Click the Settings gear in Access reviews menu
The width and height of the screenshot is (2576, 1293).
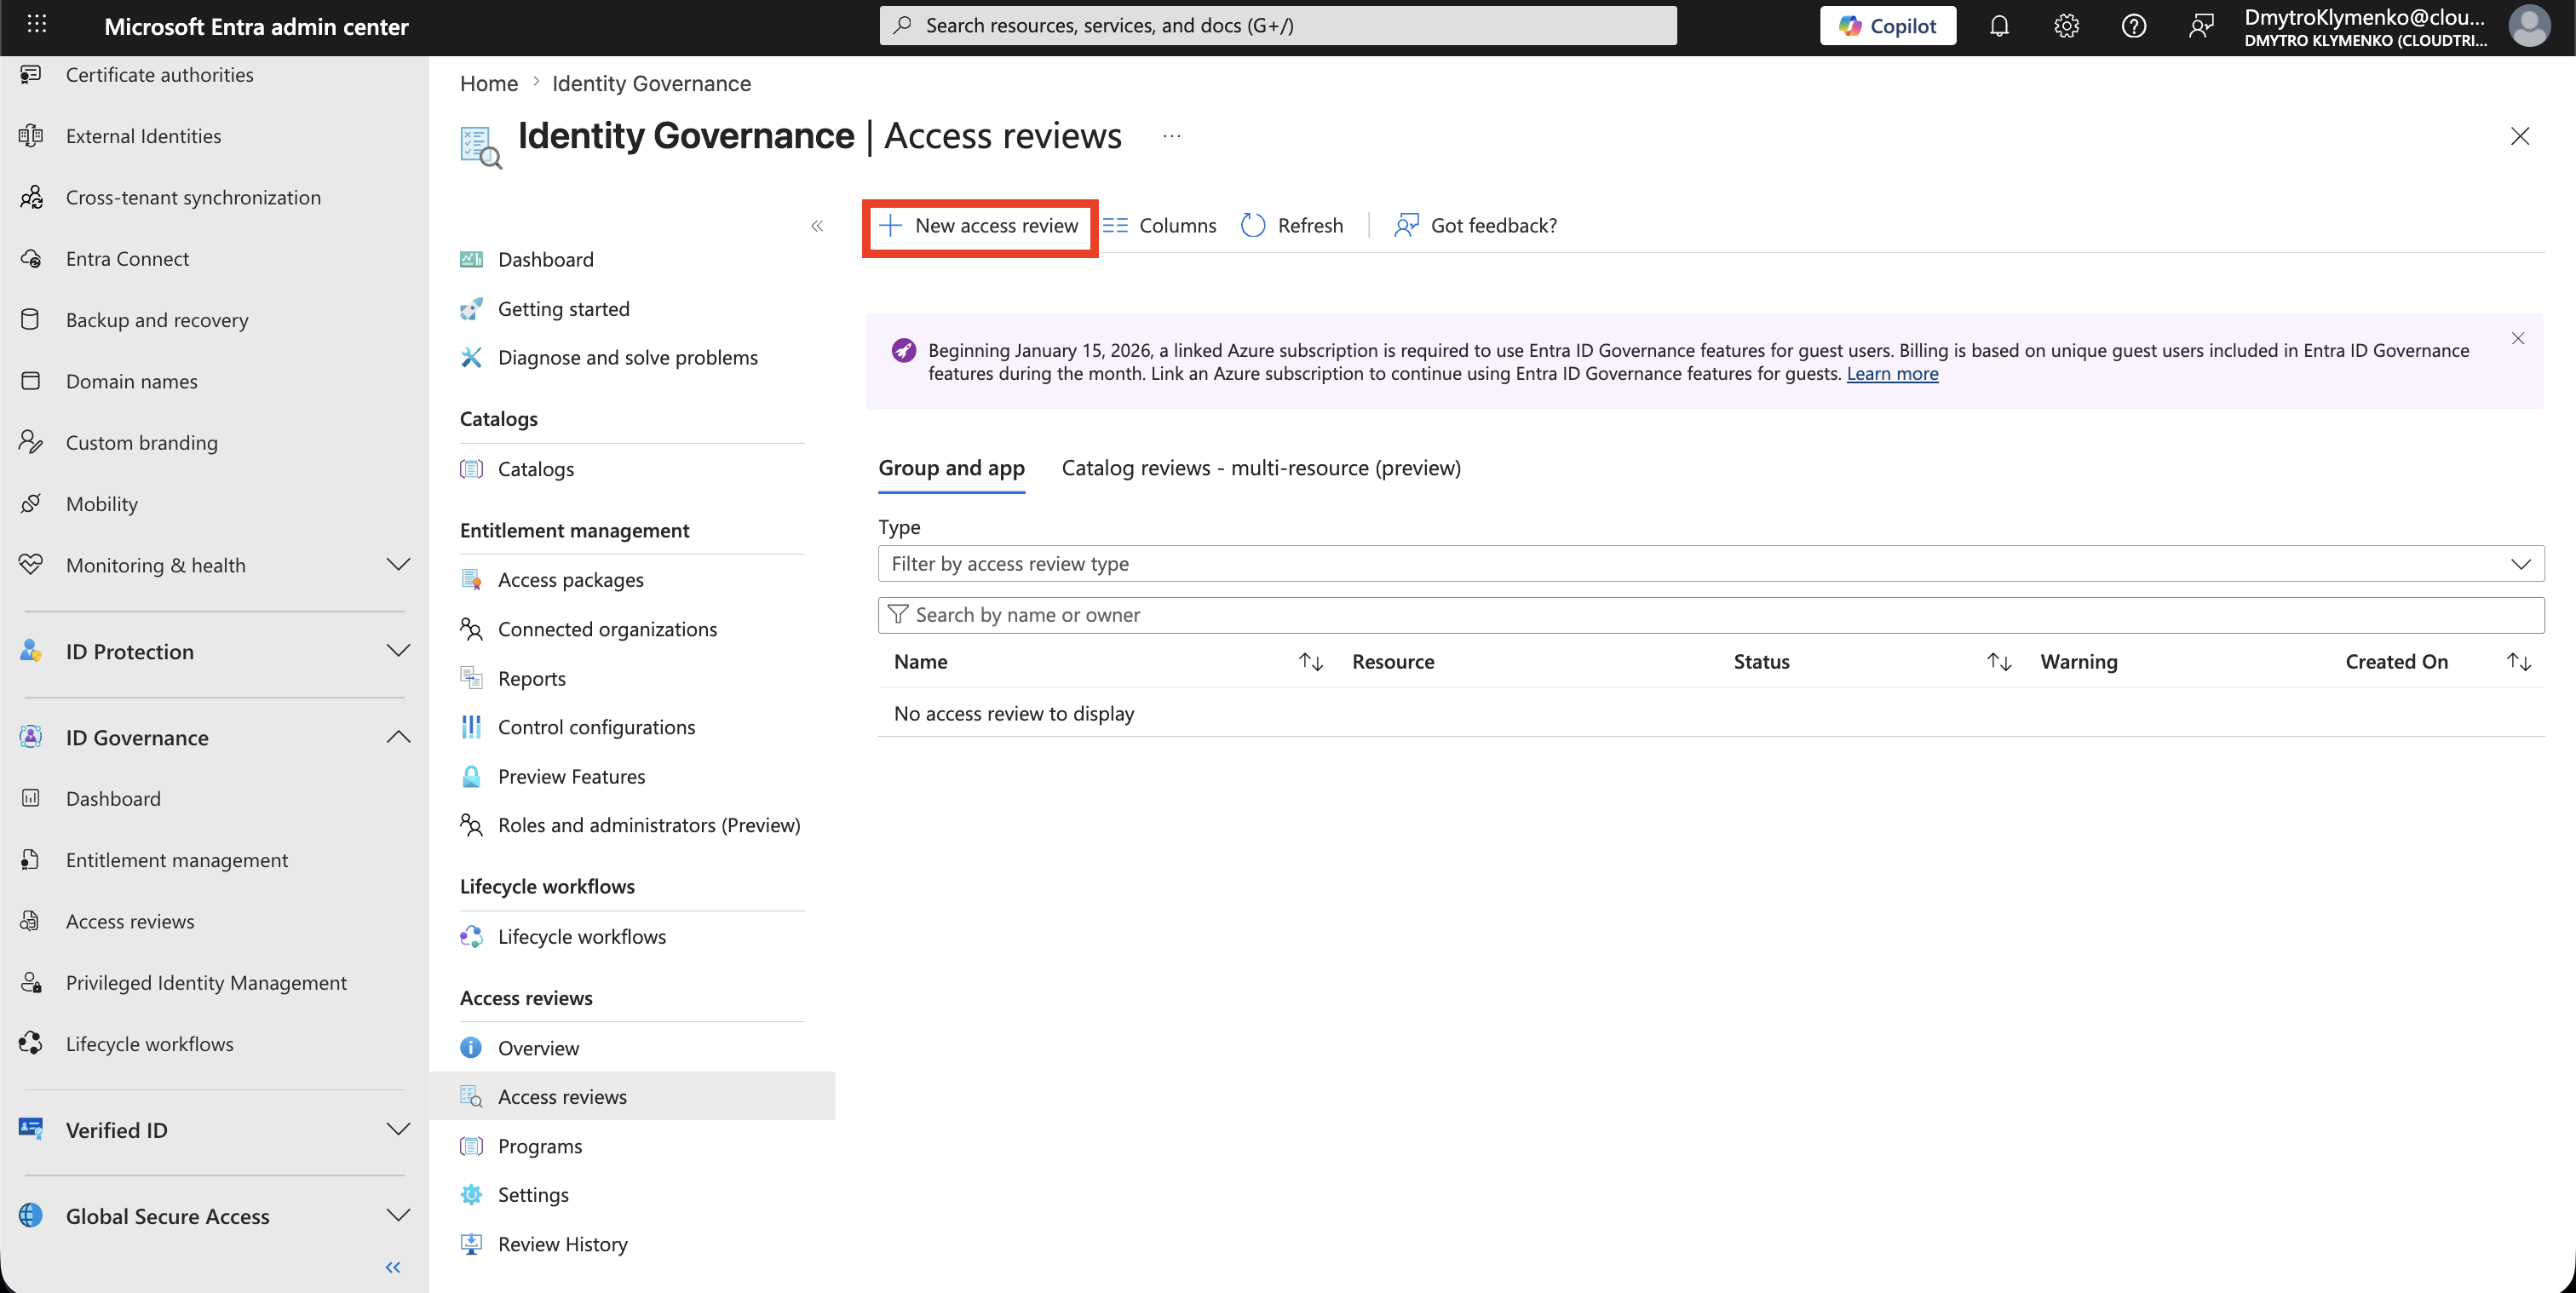pyautogui.click(x=471, y=1194)
